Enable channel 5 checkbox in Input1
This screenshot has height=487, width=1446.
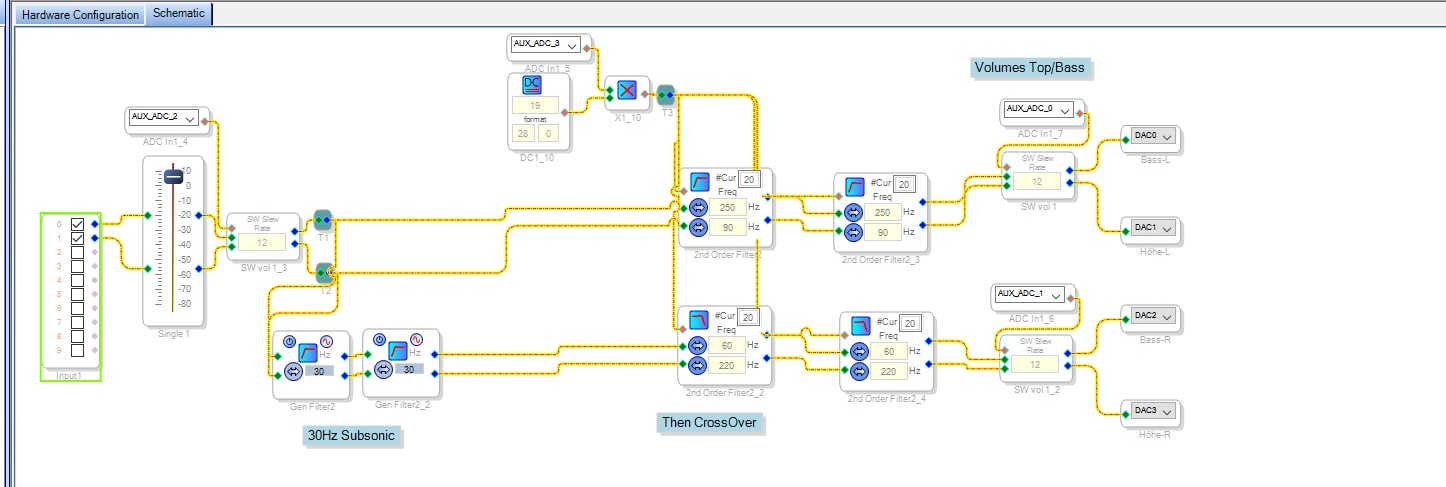77,294
